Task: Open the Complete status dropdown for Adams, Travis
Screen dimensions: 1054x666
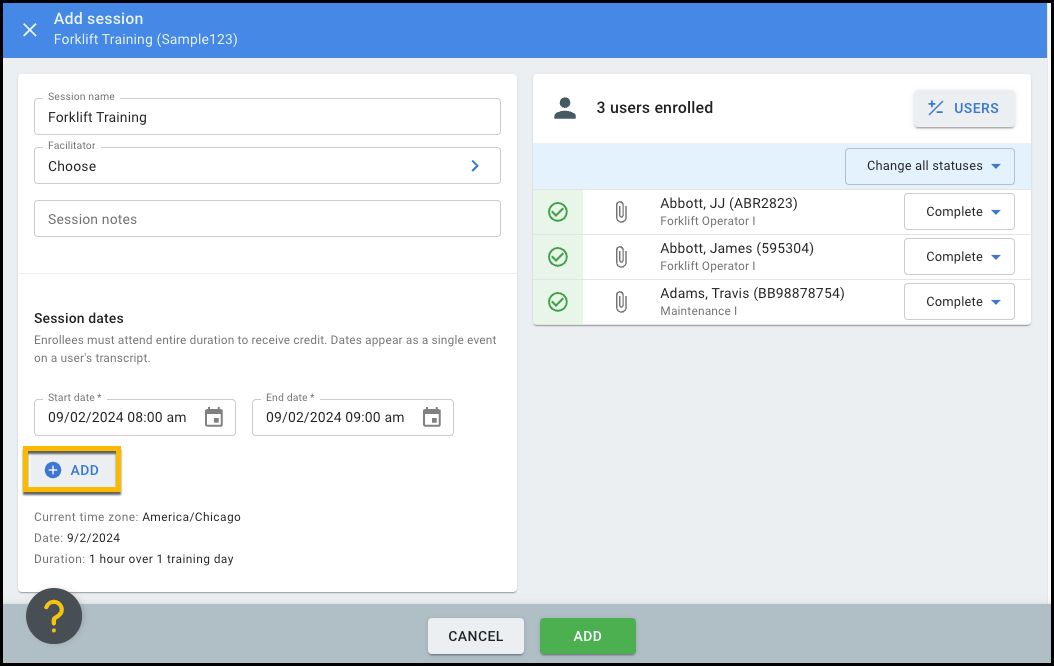Action: pyautogui.click(x=959, y=302)
